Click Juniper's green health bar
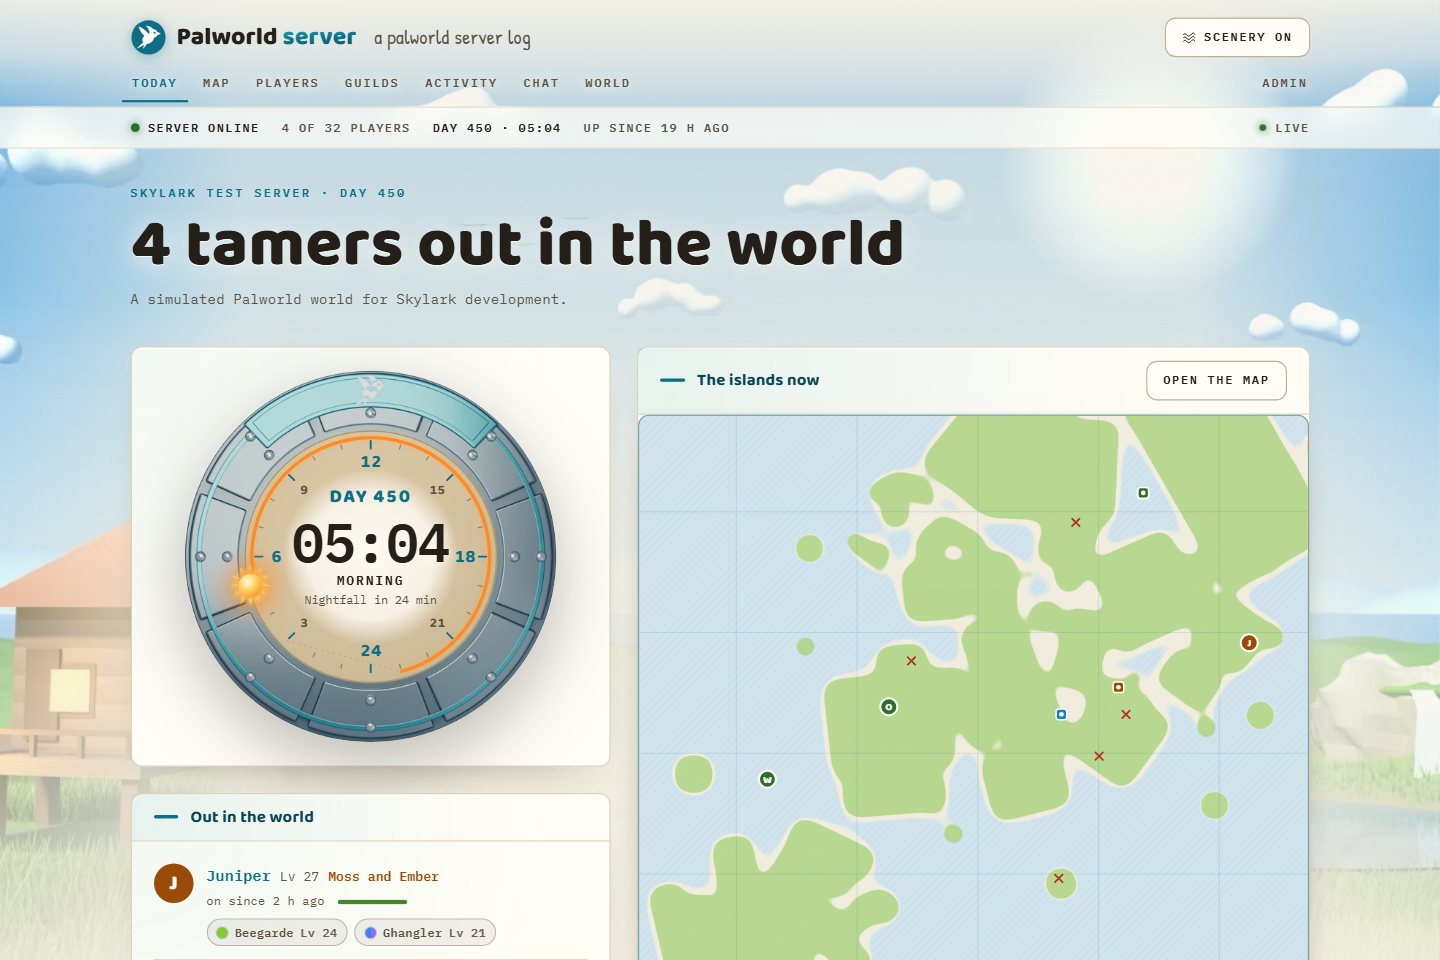1440x960 pixels. [x=372, y=902]
